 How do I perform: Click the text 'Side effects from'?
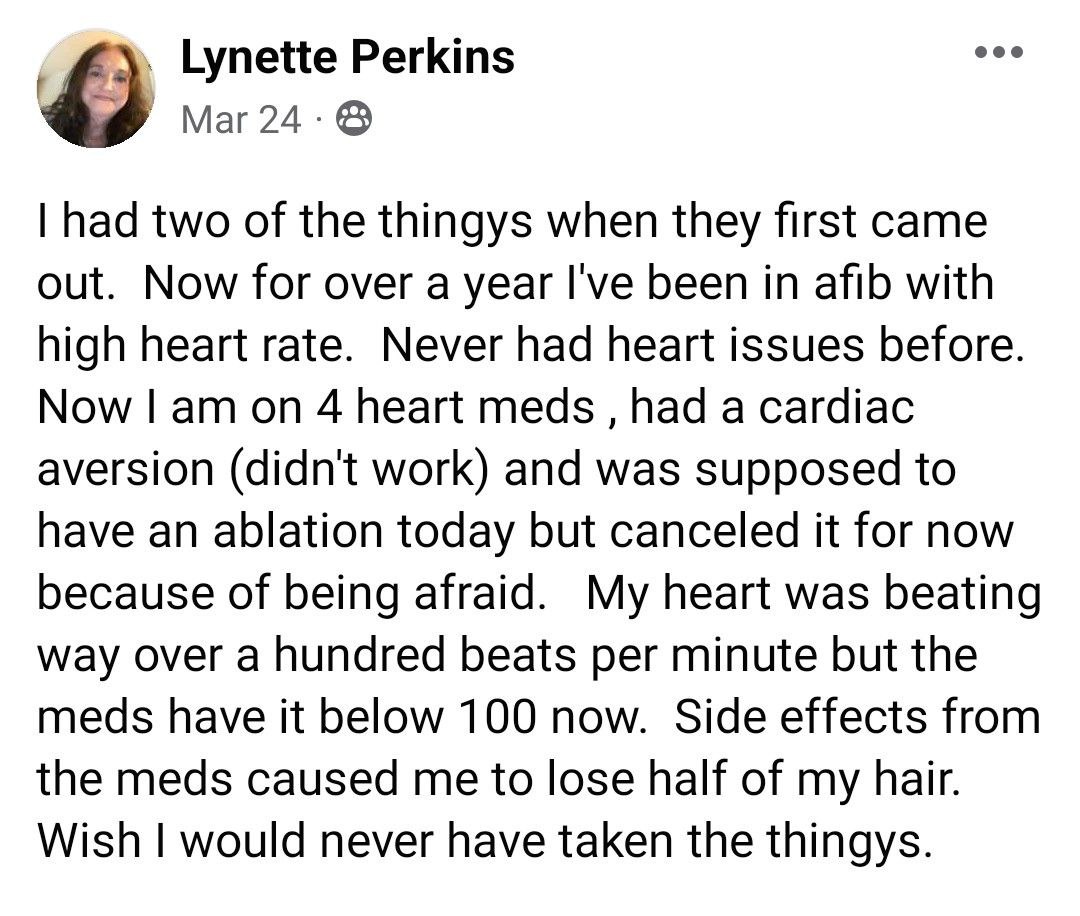[857, 717]
